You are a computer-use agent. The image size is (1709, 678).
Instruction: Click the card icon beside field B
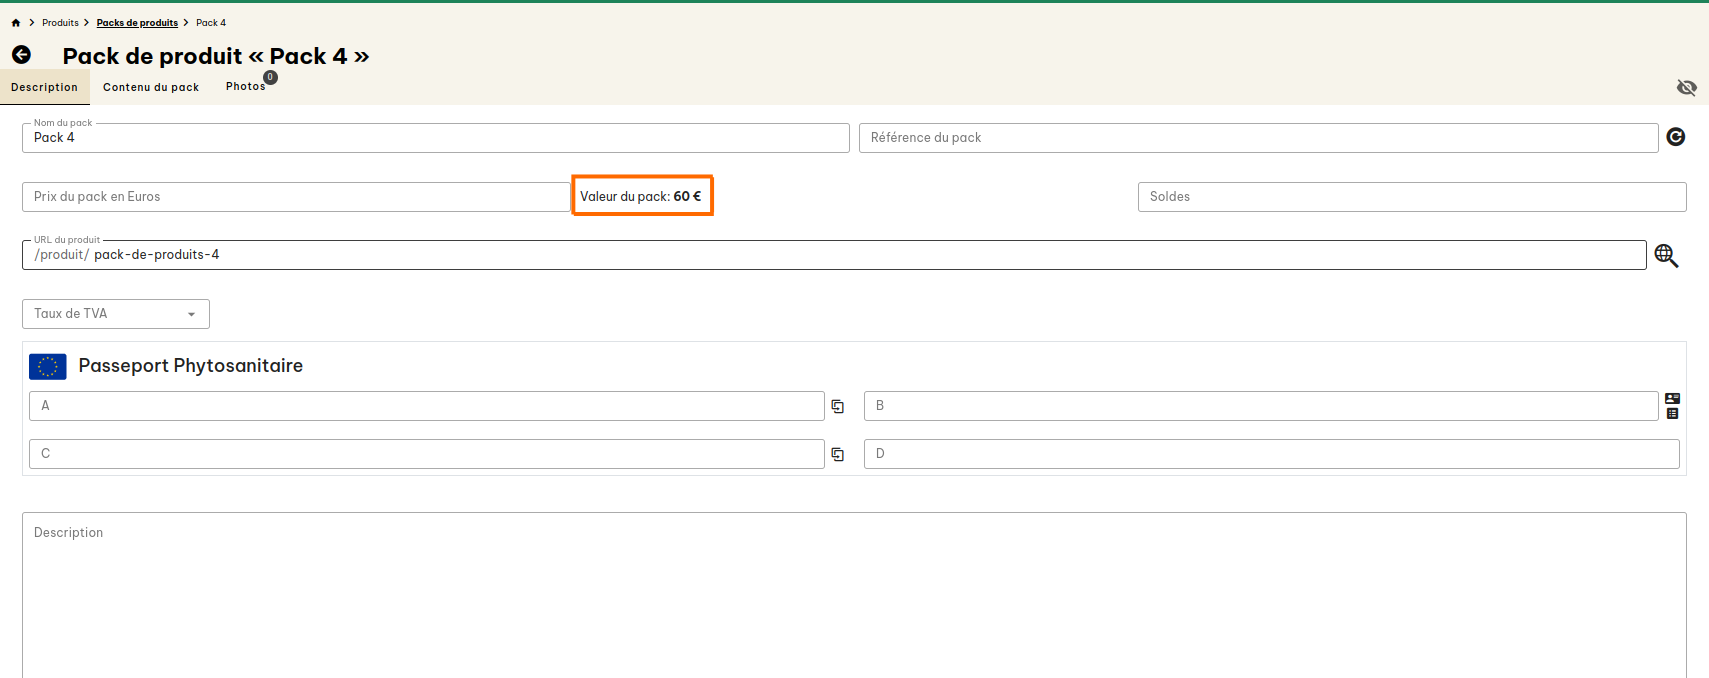click(x=1672, y=399)
